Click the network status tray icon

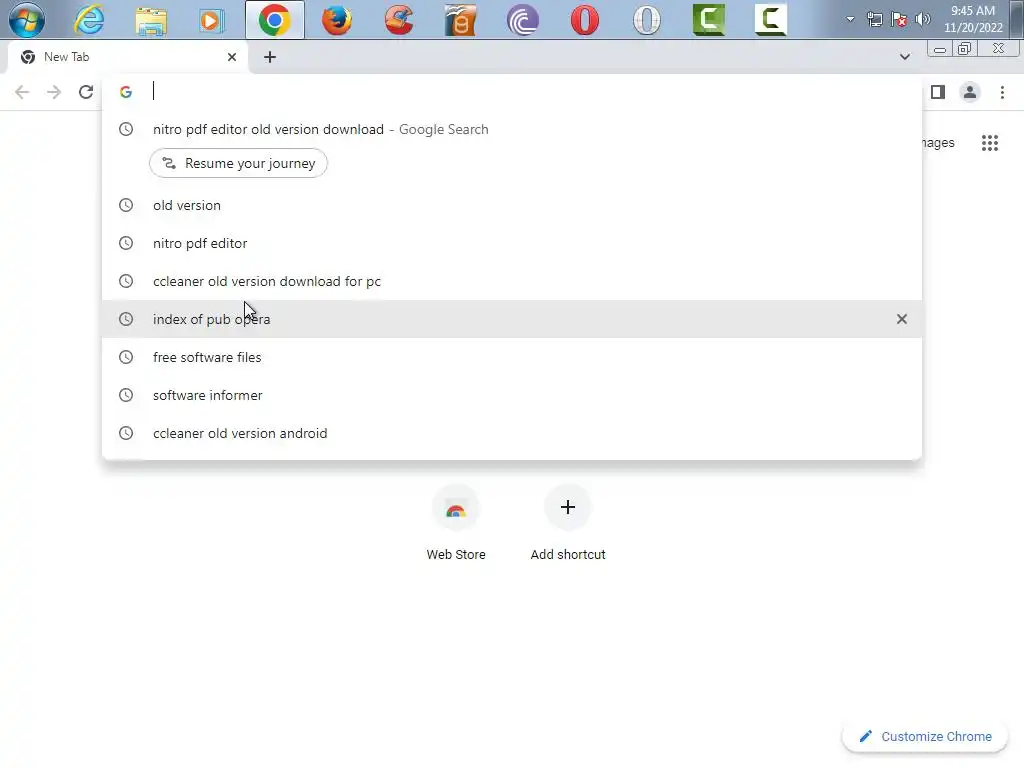(874, 19)
